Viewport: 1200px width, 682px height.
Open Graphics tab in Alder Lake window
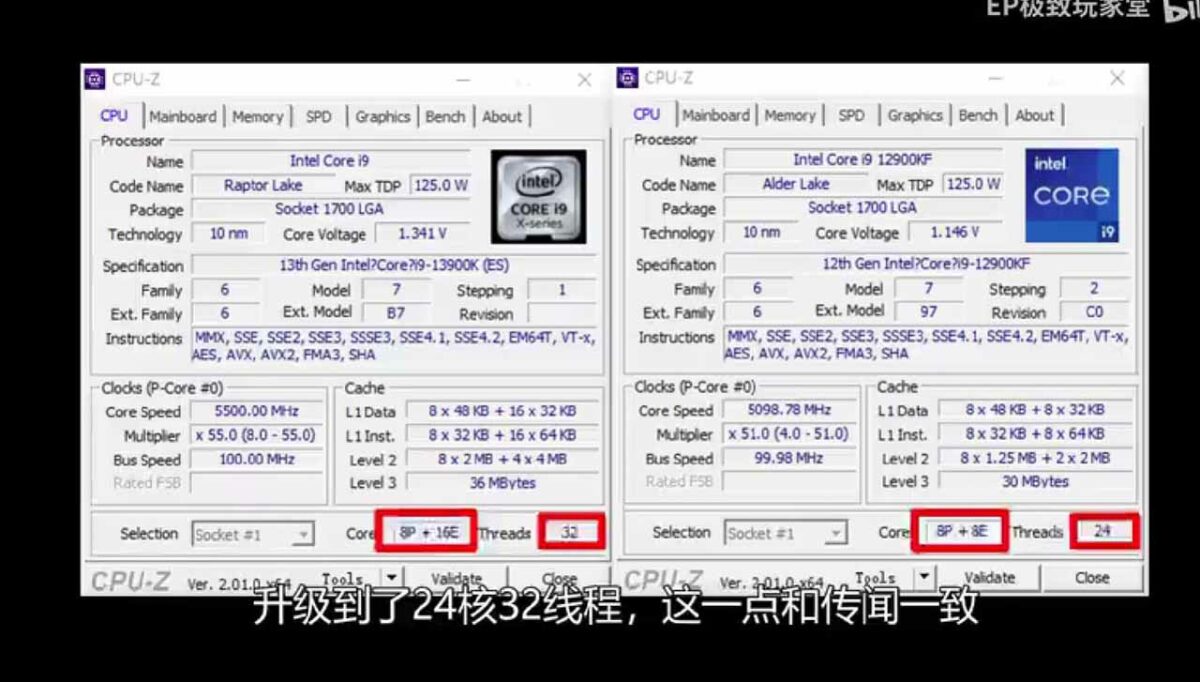915,116
